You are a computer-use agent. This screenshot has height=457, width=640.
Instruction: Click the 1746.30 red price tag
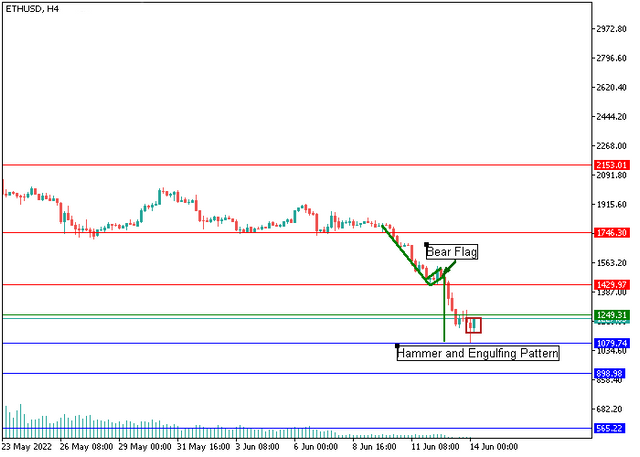(x=611, y=233)
